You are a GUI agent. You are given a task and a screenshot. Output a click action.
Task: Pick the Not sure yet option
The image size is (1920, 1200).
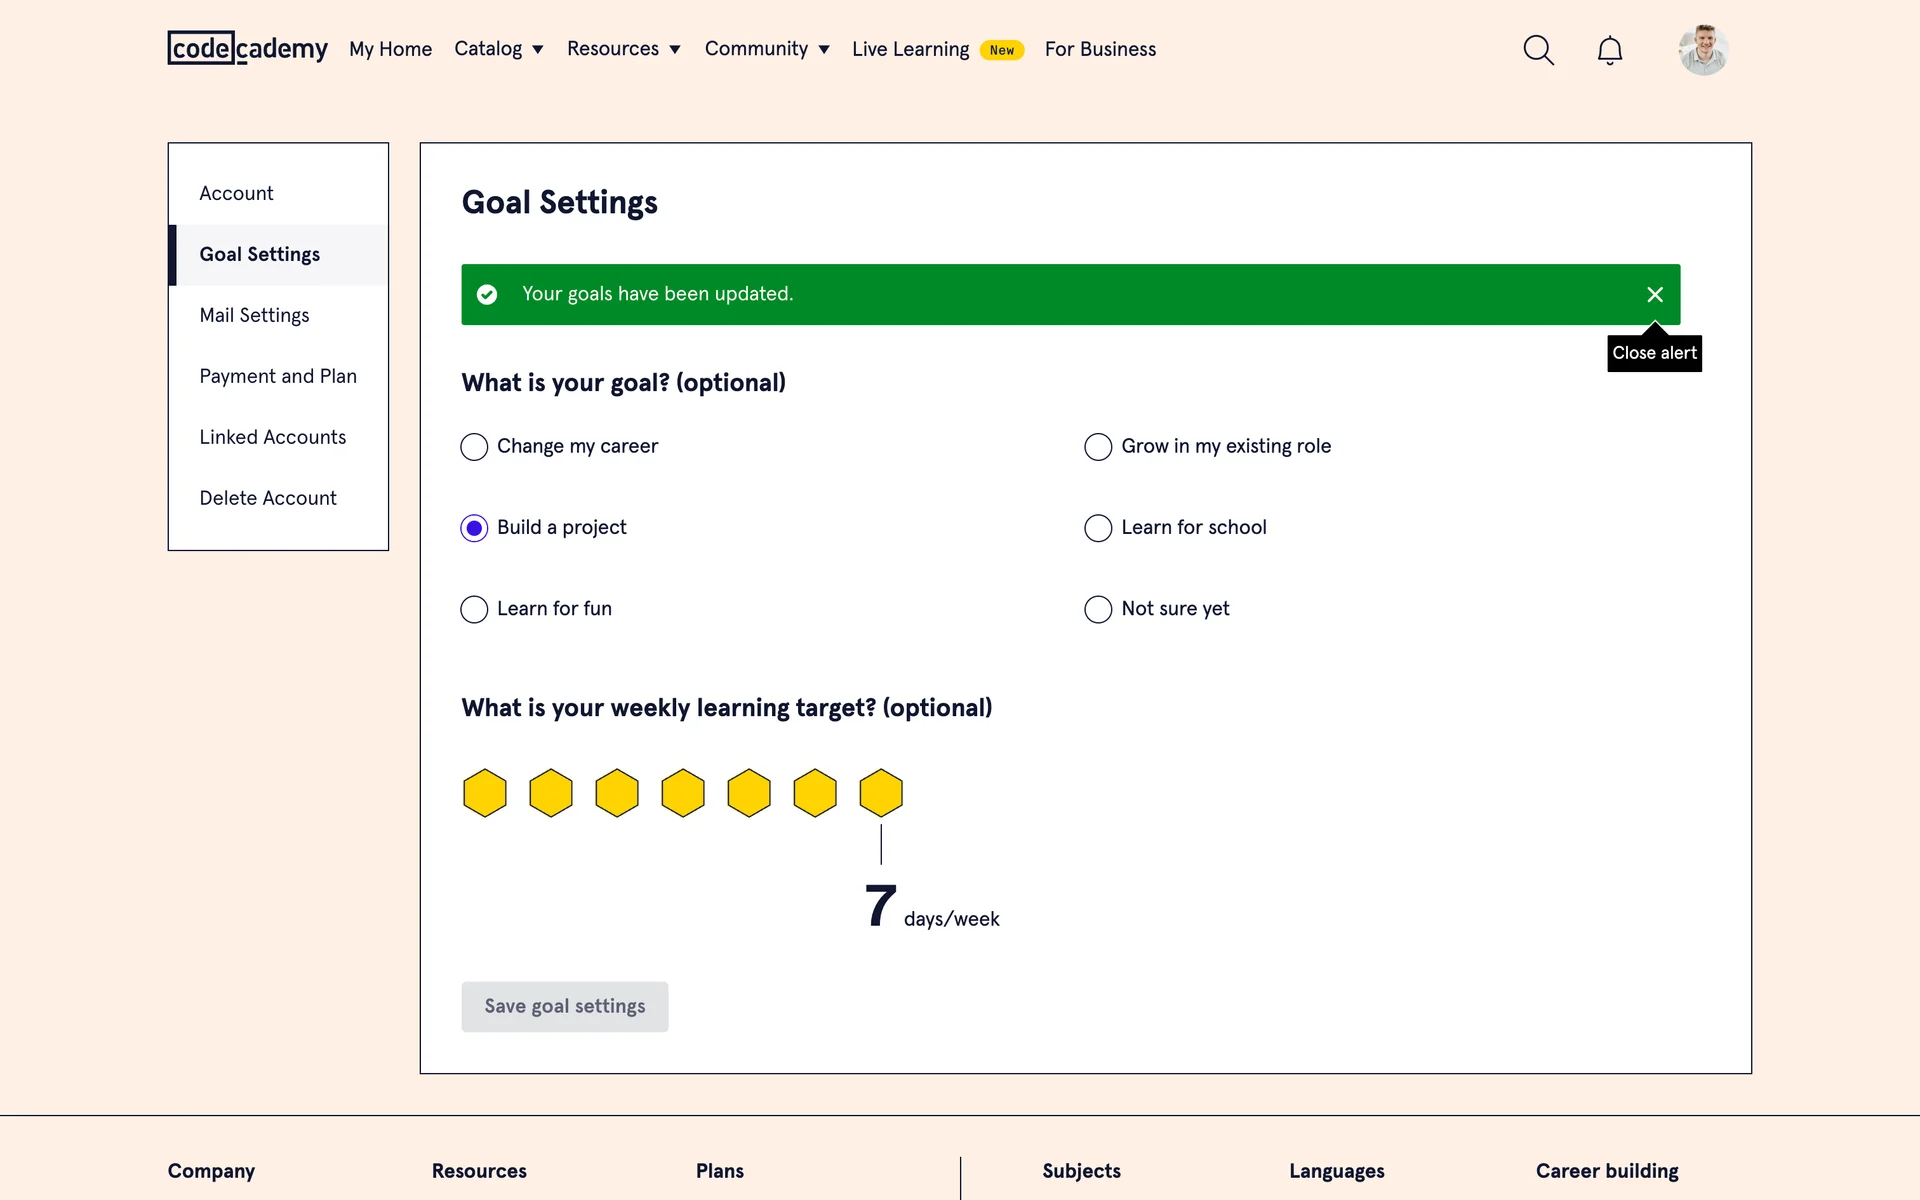(x=1098, y=609)
